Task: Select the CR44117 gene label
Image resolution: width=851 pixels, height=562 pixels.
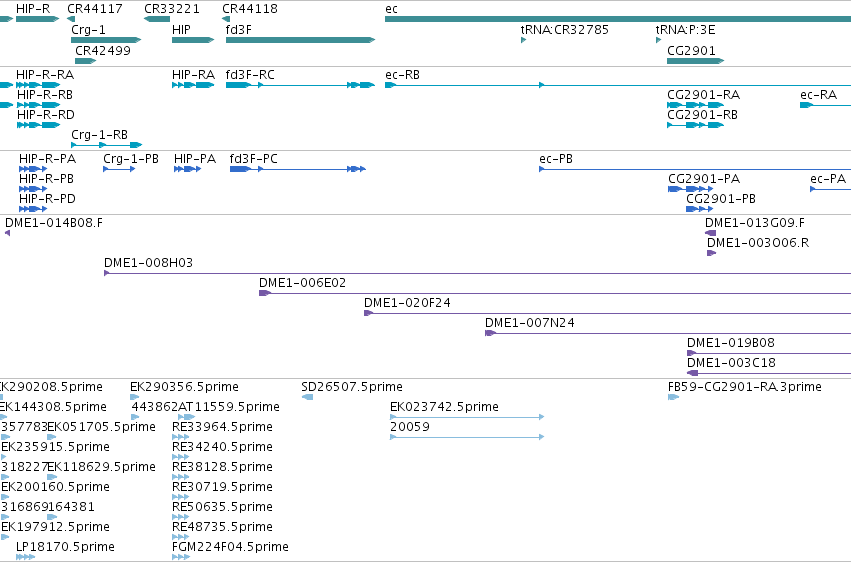Action: tap(95, 9)
